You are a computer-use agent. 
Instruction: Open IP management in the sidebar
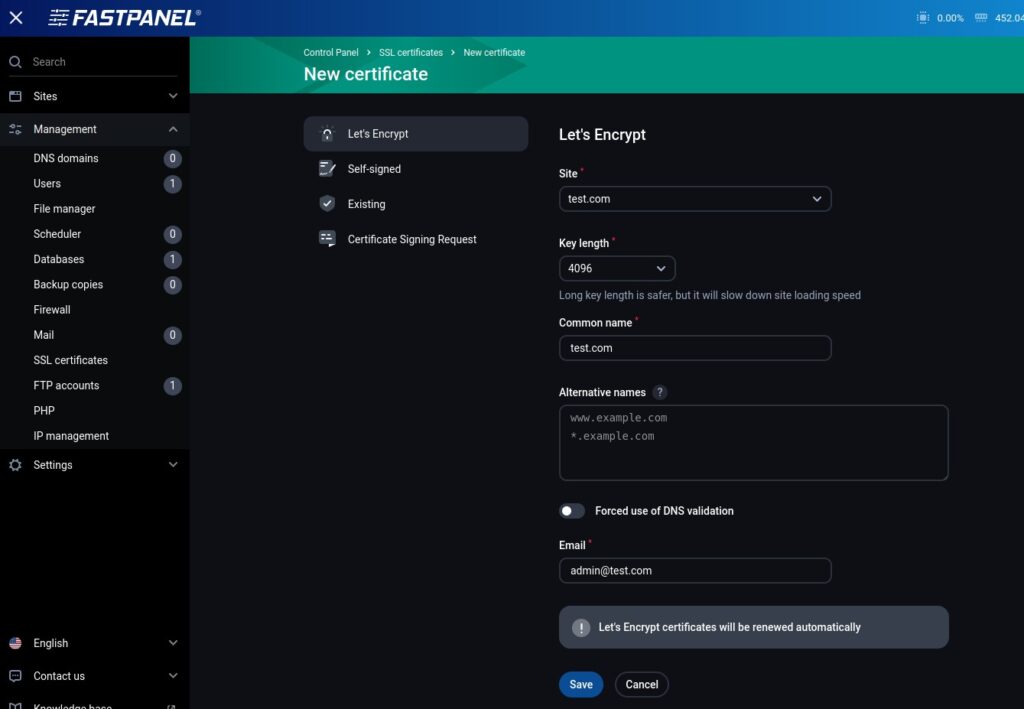(71, 436)
